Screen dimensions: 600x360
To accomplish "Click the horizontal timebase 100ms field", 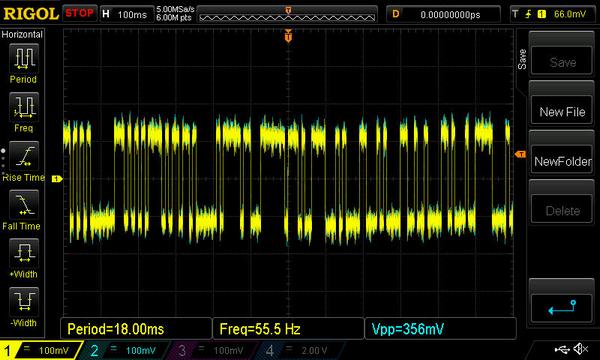I will [126, 14].
